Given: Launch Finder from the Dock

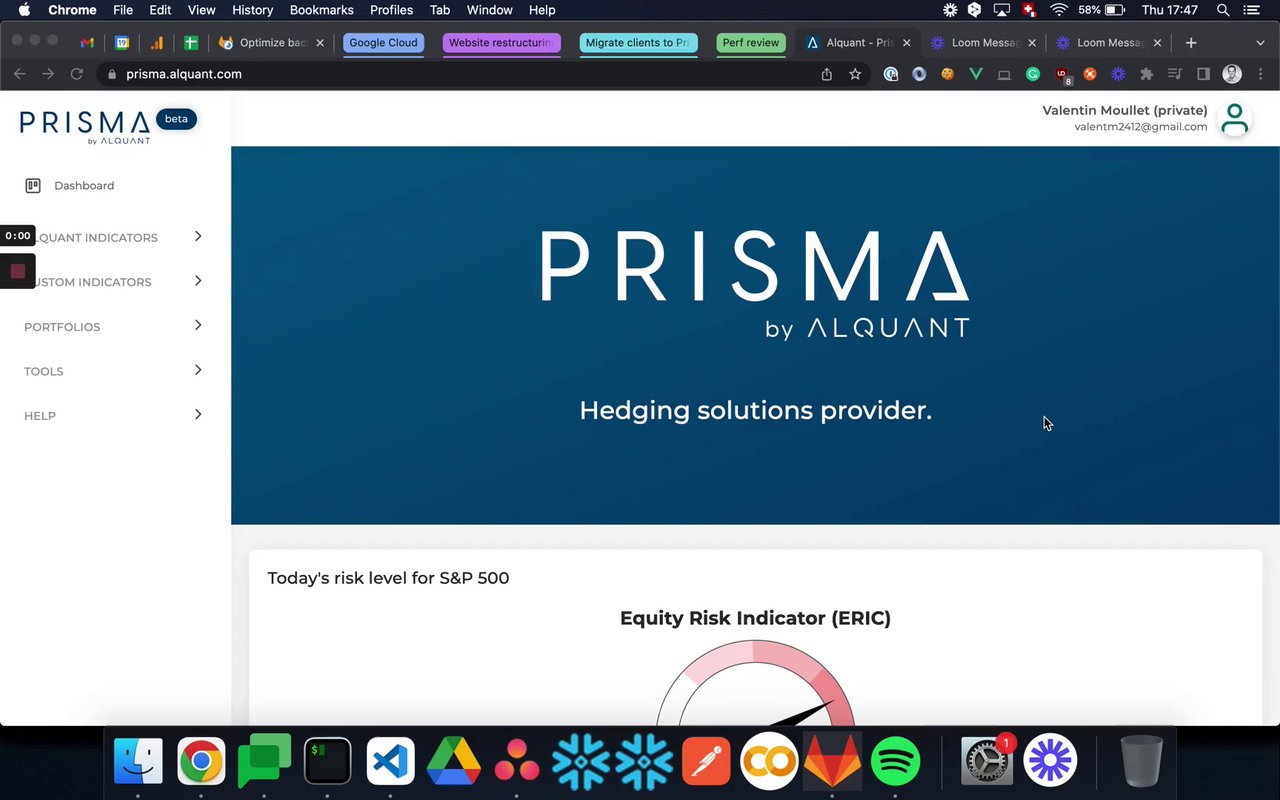Looking at the screenshot, I should (138, 761).
